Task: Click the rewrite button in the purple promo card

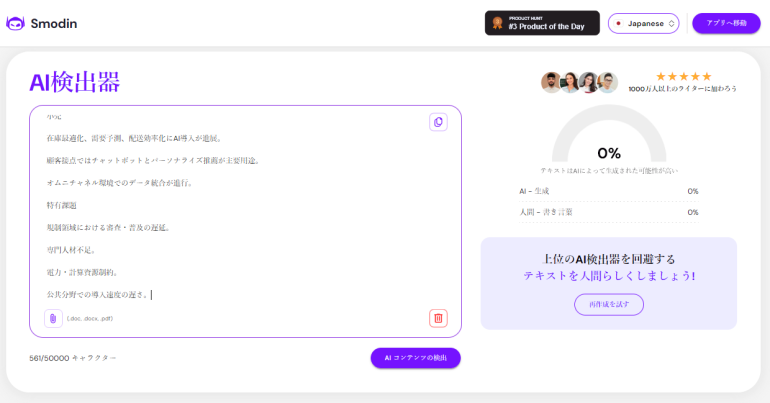Action: (609, 304)
